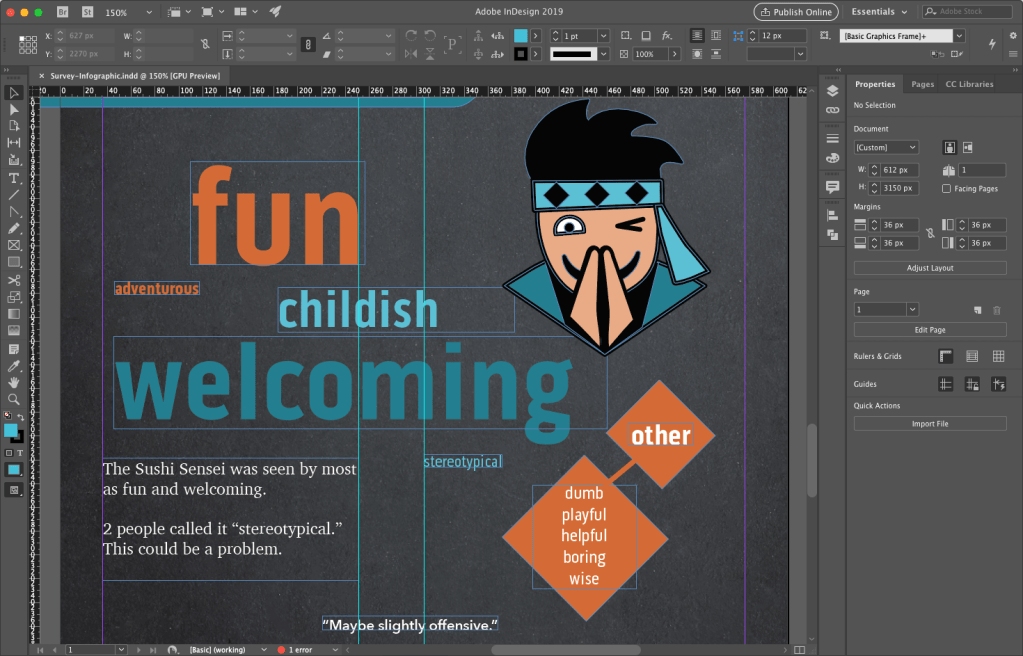Viewport: 1023px width, 656px height.
Task: Choose the Selection tool
Action: 13,92
